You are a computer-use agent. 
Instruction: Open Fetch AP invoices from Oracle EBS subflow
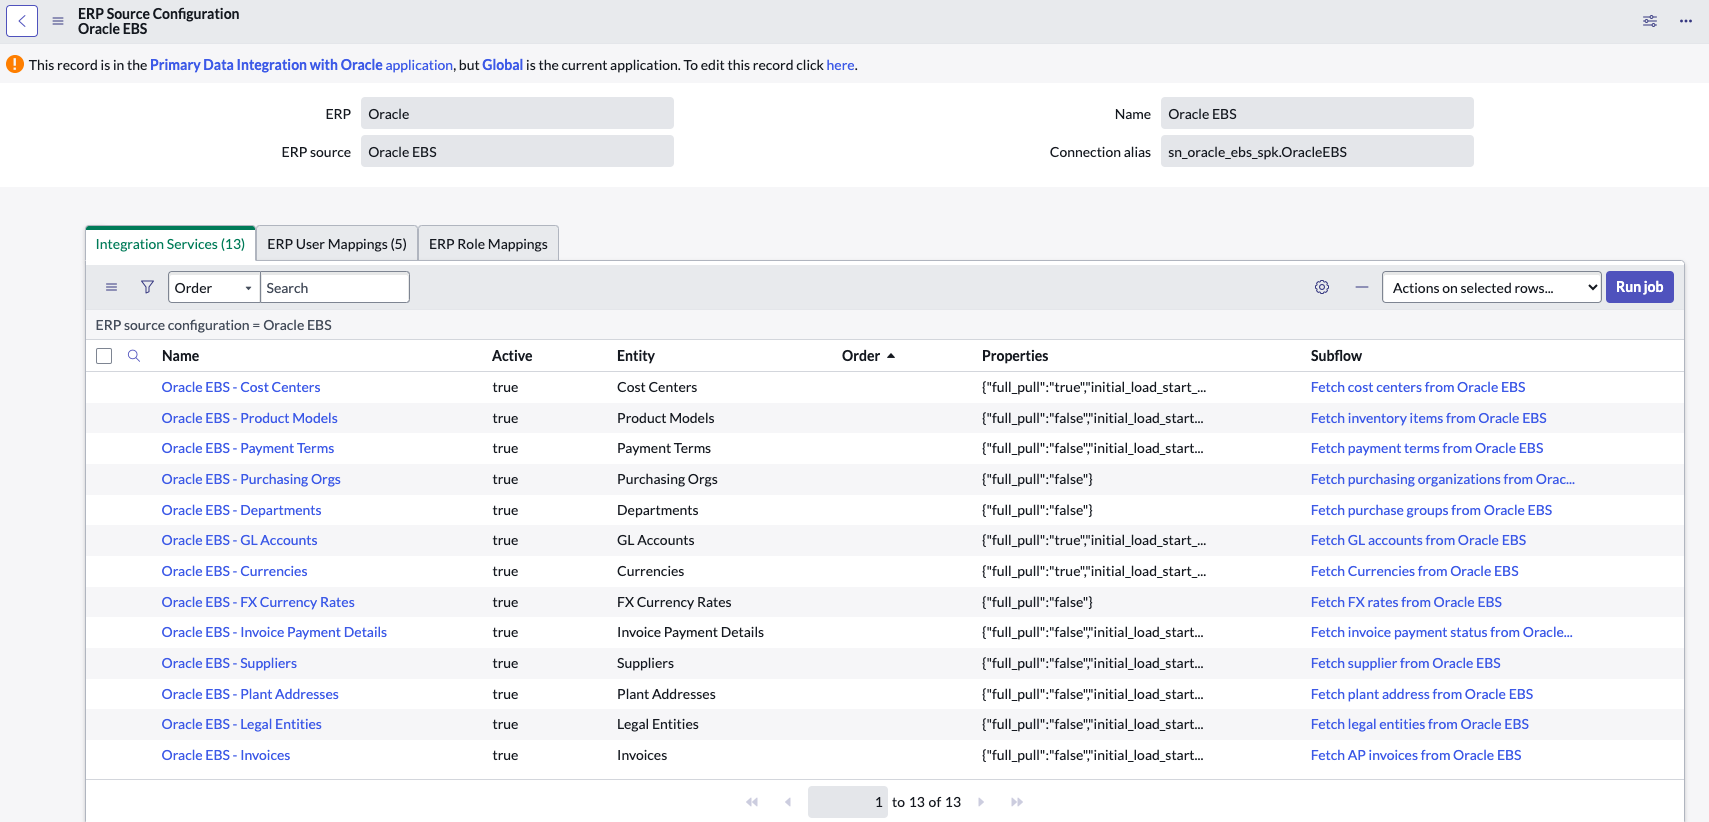click(x=1416, y=755)
